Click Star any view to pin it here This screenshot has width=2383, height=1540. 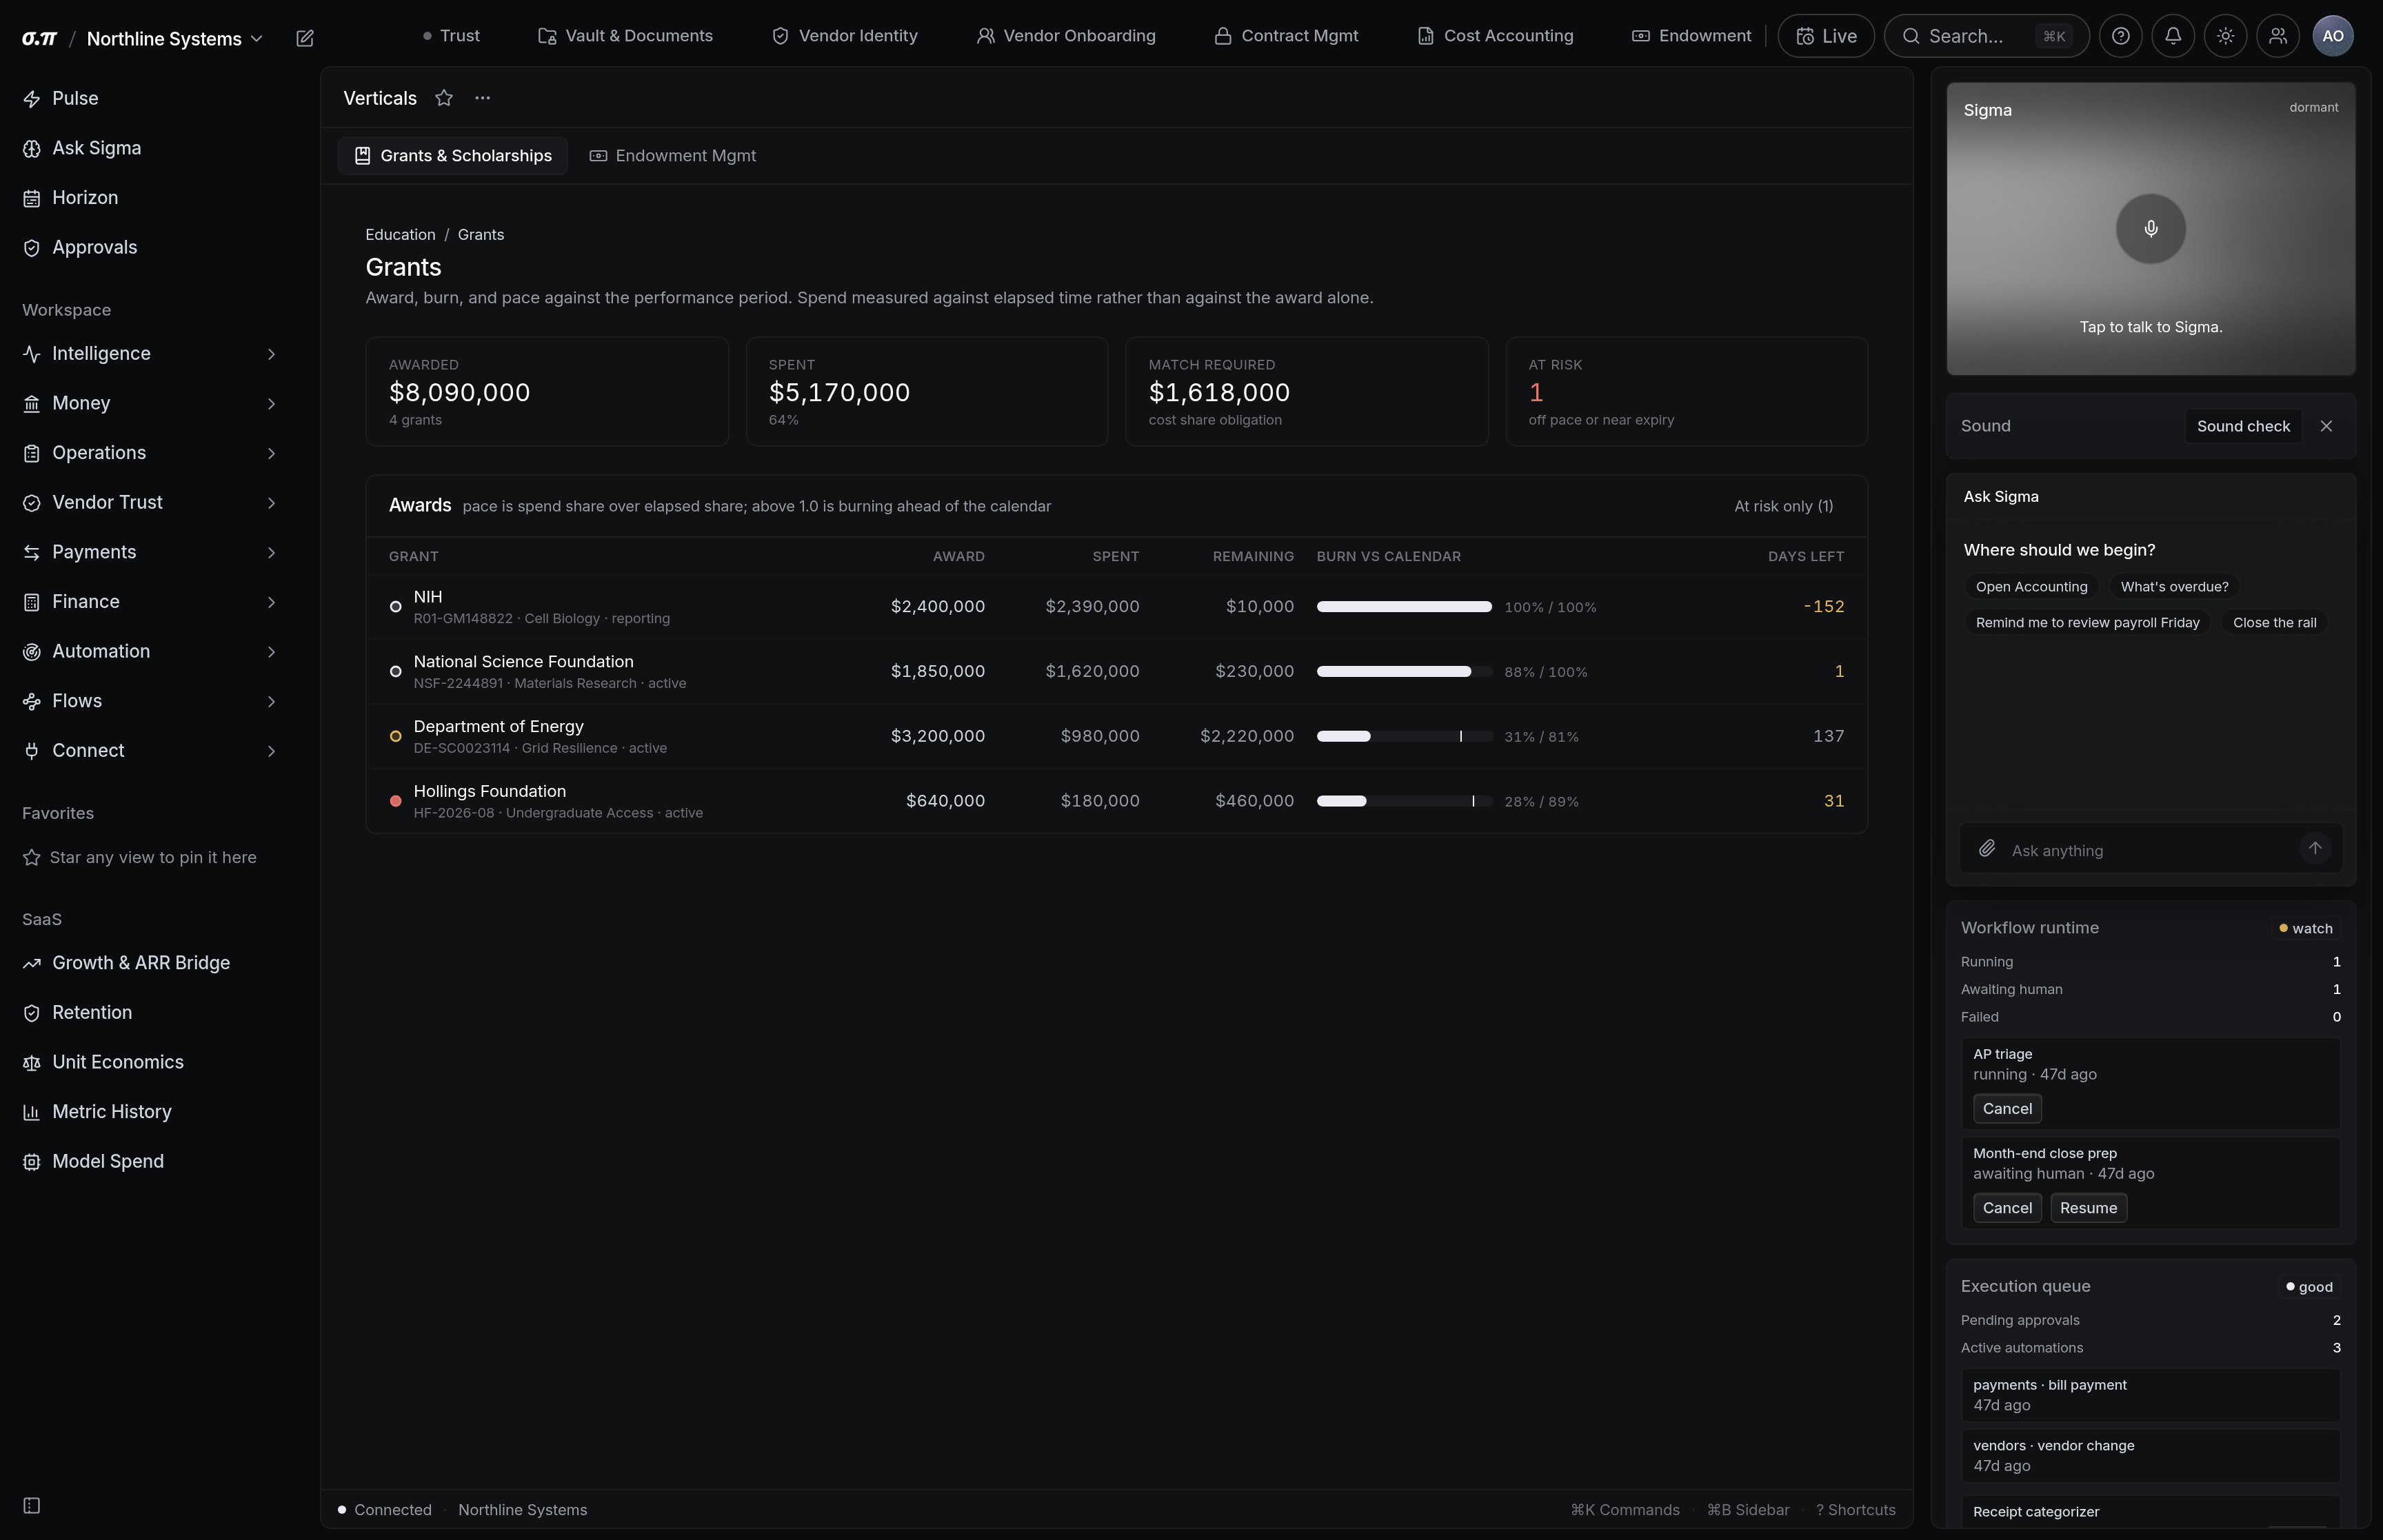[x=140, y=857]
